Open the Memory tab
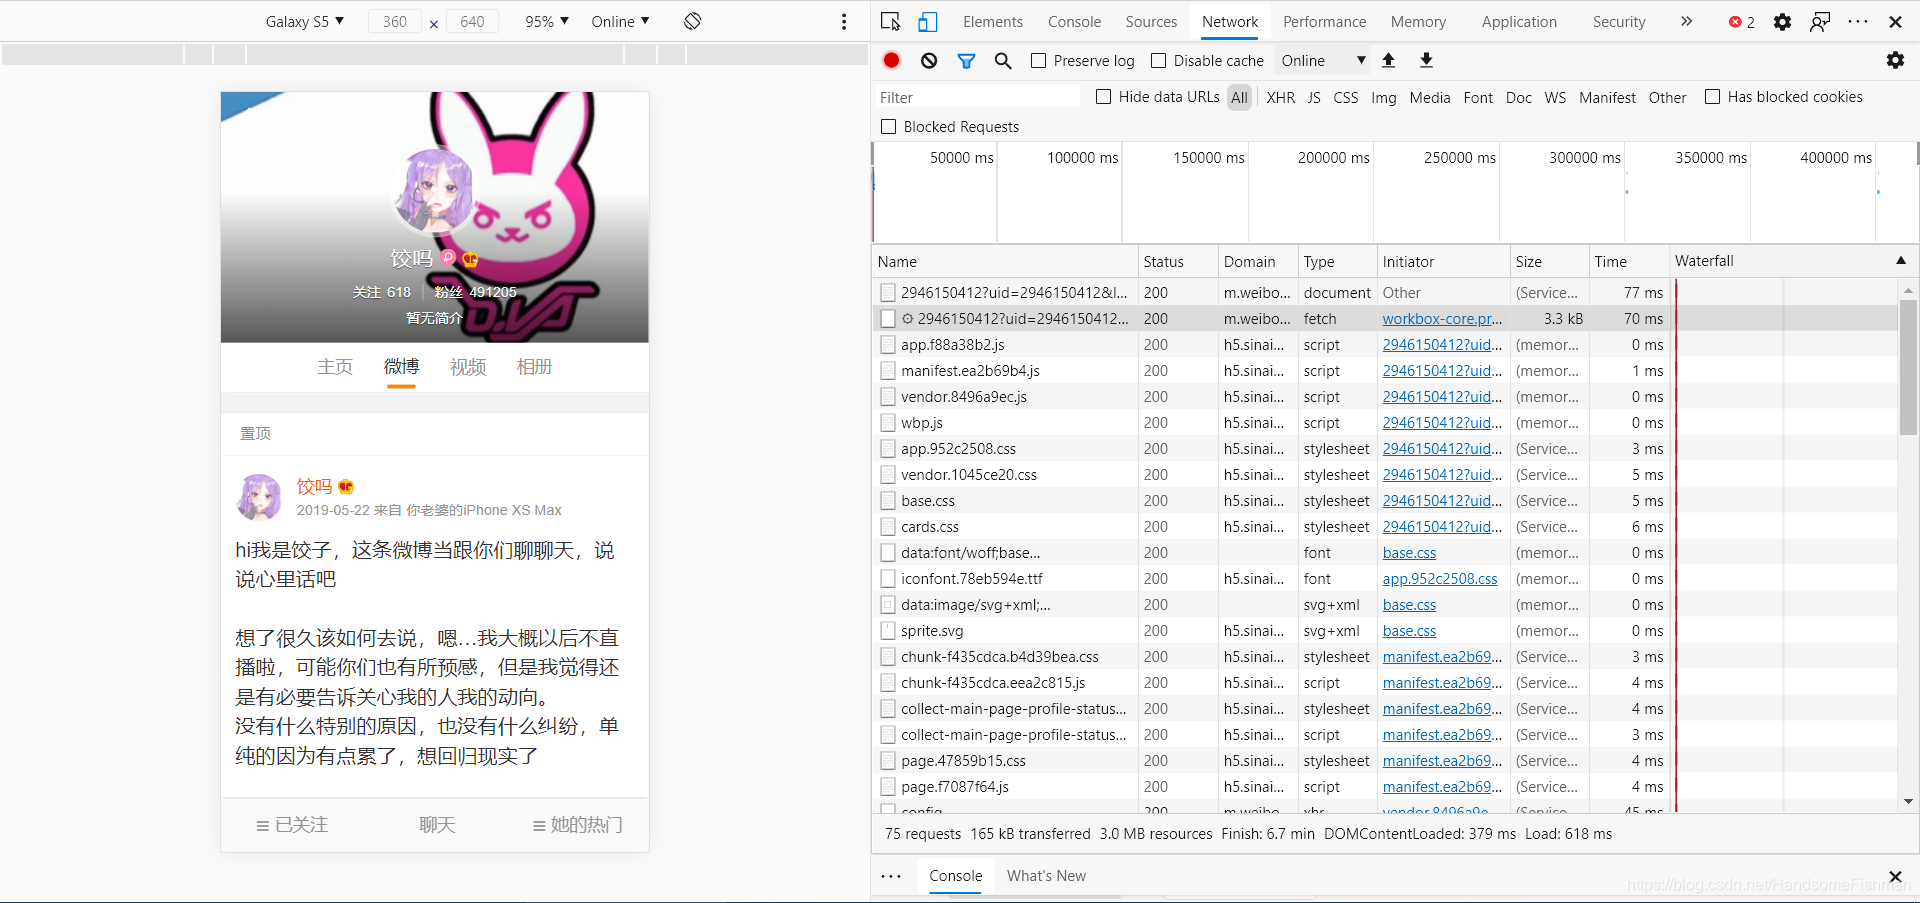Viewport: 1920px width, 903px height. pyautogui.click(x=1418, y=22)
